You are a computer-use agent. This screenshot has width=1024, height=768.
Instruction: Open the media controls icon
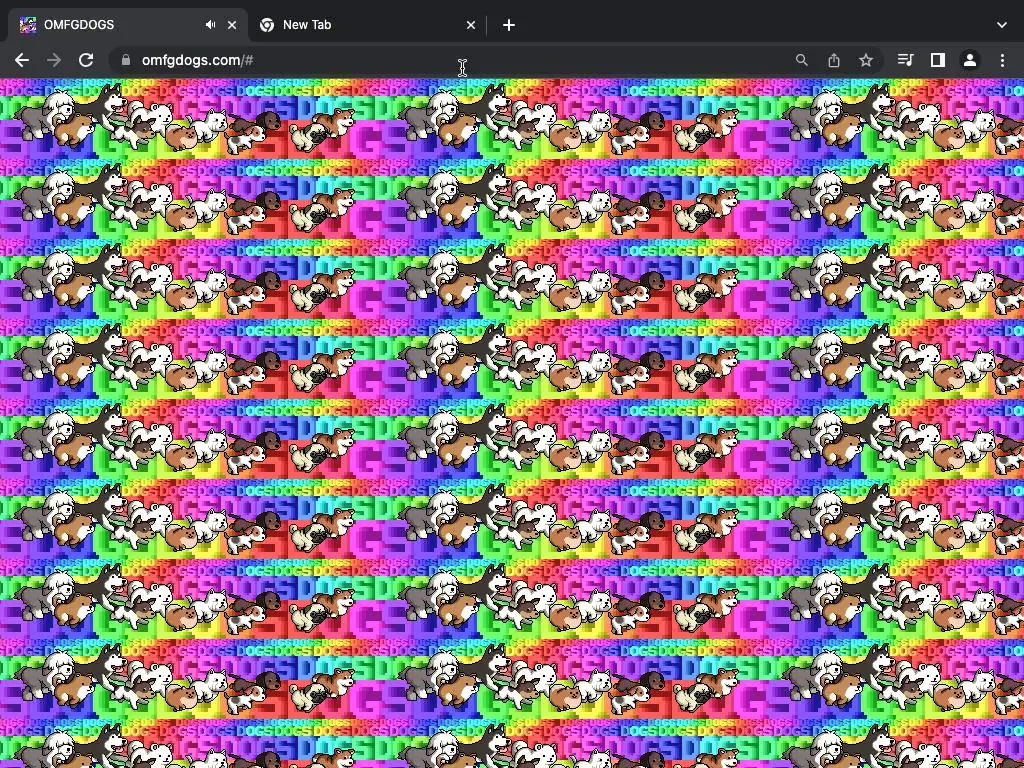tap(905, 60)
